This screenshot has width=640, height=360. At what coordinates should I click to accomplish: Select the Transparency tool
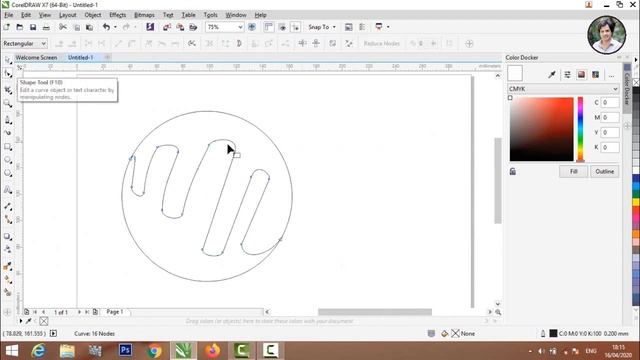pos(8,249)
